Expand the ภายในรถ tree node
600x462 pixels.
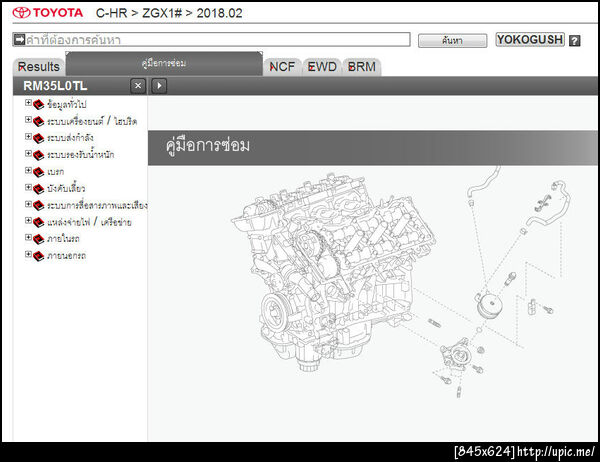[x=28, y=237]
